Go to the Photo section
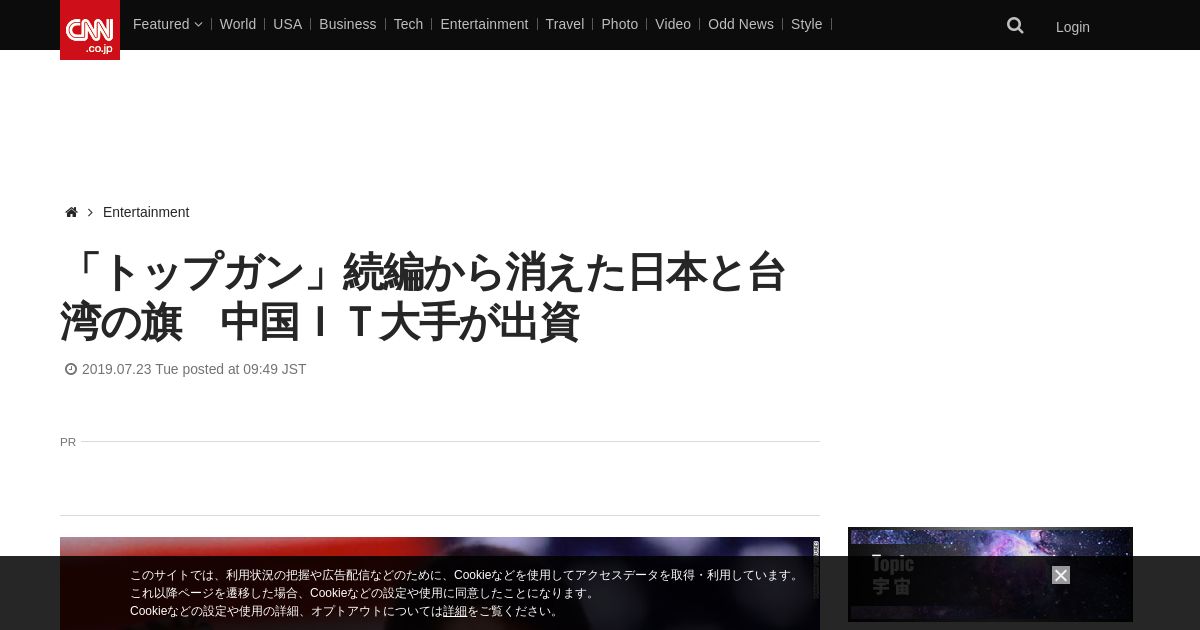1200x630 pixels. pyautogui.click(x=620, y=24)
